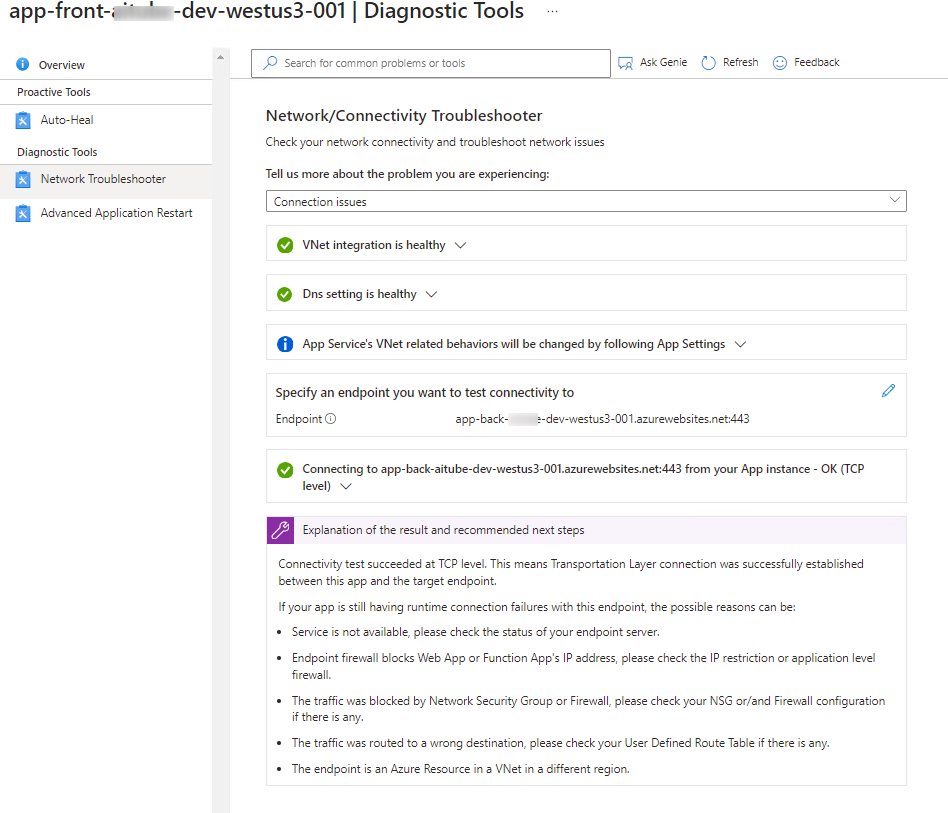Click the explanation wrench icon
This screenshot has width=948, height=813.
coord(282,530)
